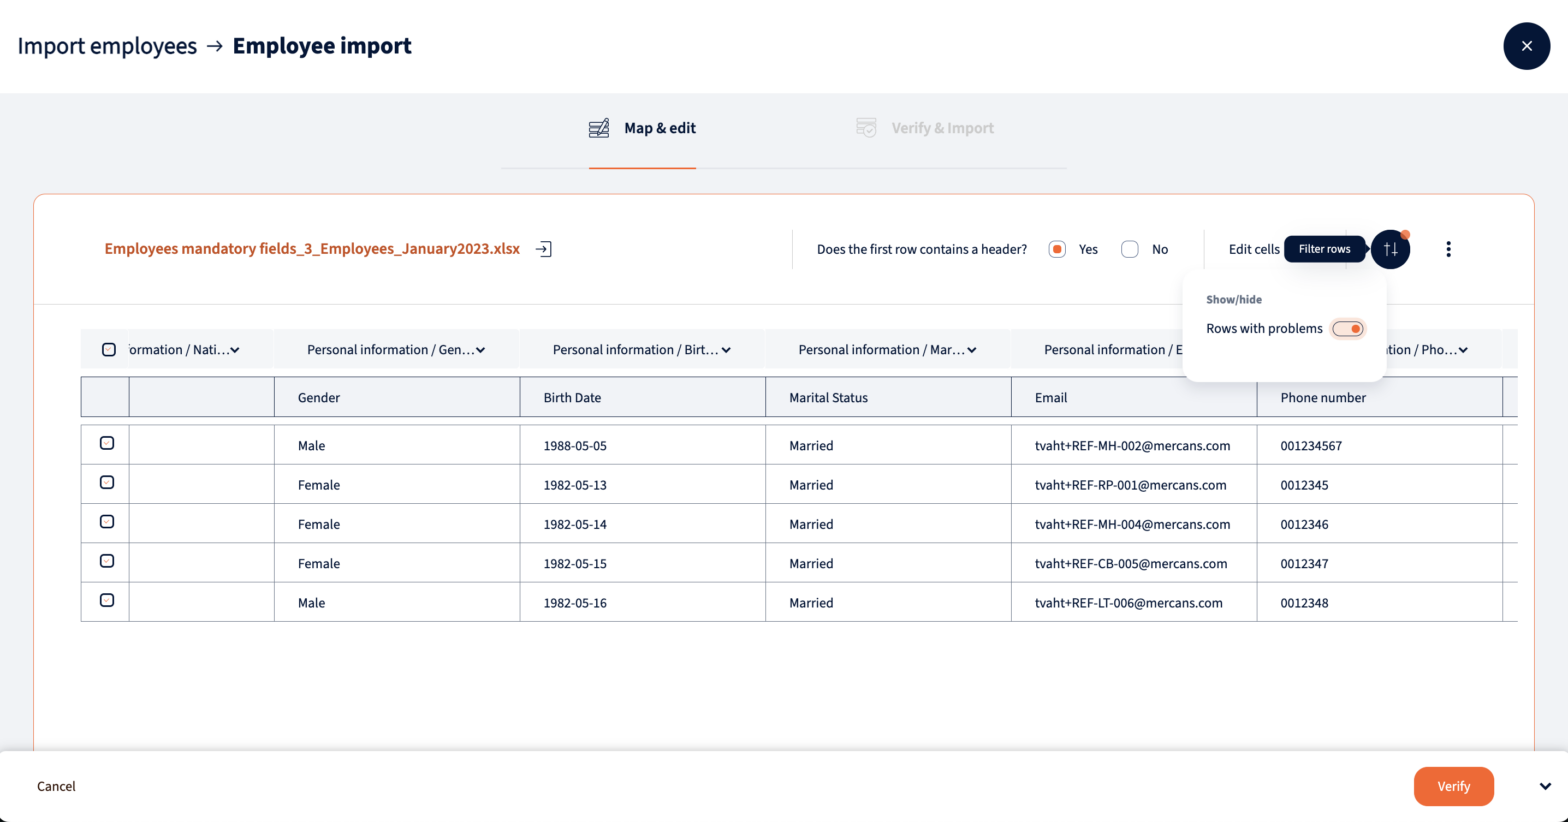Select No for first row header
The width and height of the screenshot is (1568, 822).
[1130, 249]
